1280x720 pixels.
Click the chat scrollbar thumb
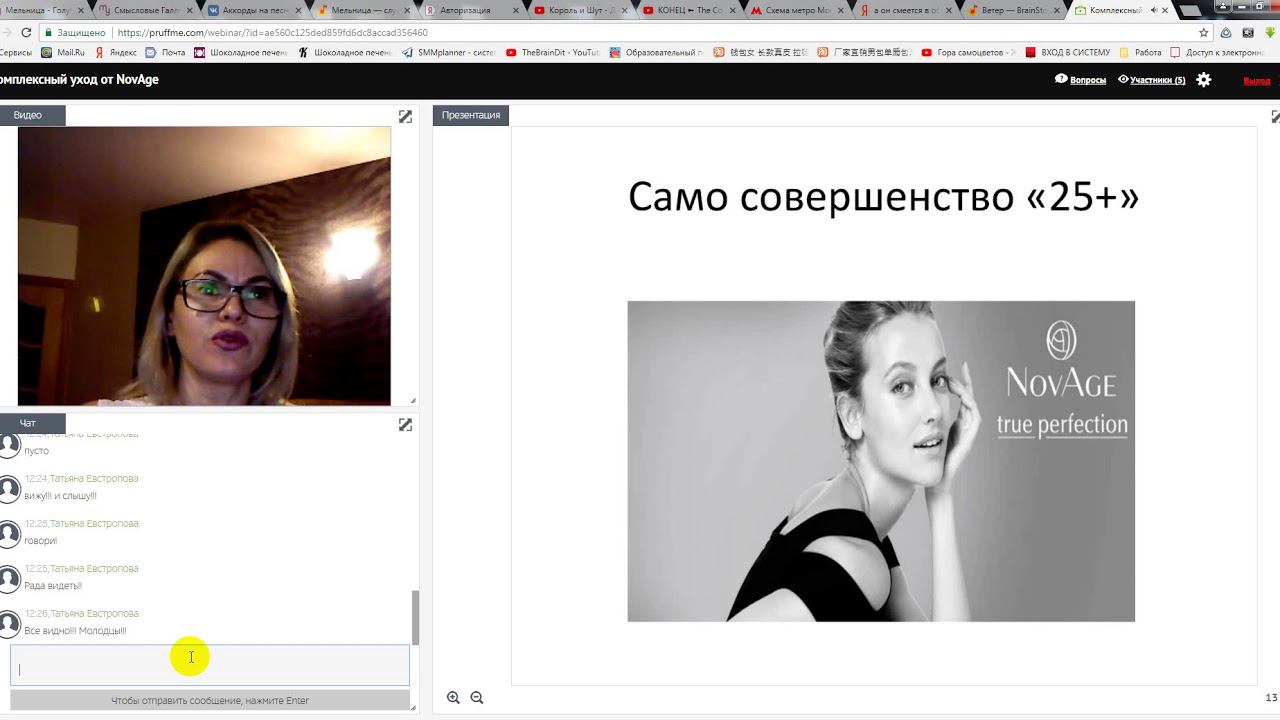click(x=416, y=617)
